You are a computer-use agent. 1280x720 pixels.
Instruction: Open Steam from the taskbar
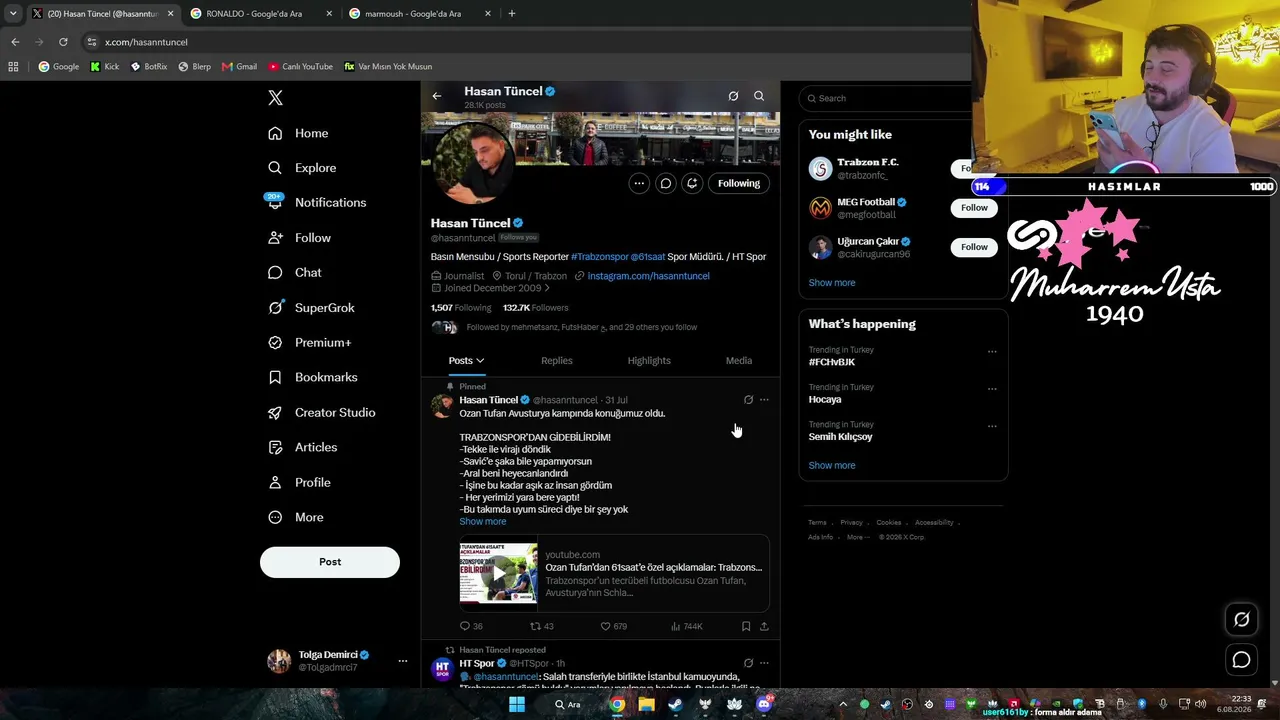click(x=676, y=705)
